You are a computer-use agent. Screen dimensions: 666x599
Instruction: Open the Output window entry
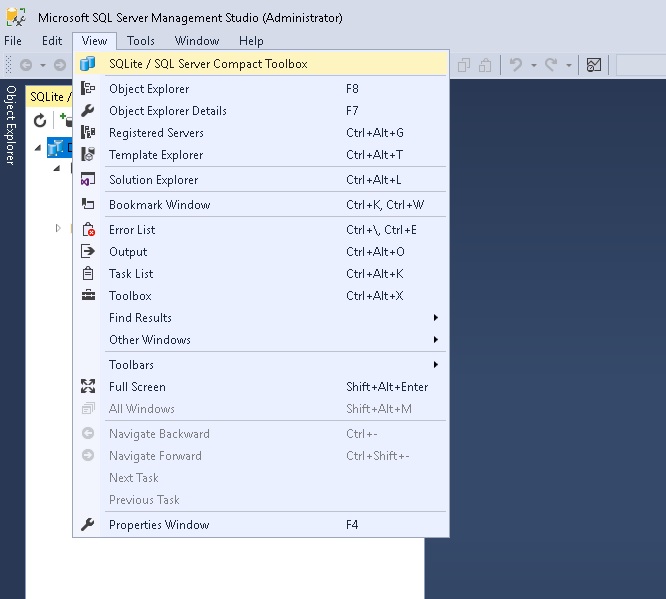261,252
